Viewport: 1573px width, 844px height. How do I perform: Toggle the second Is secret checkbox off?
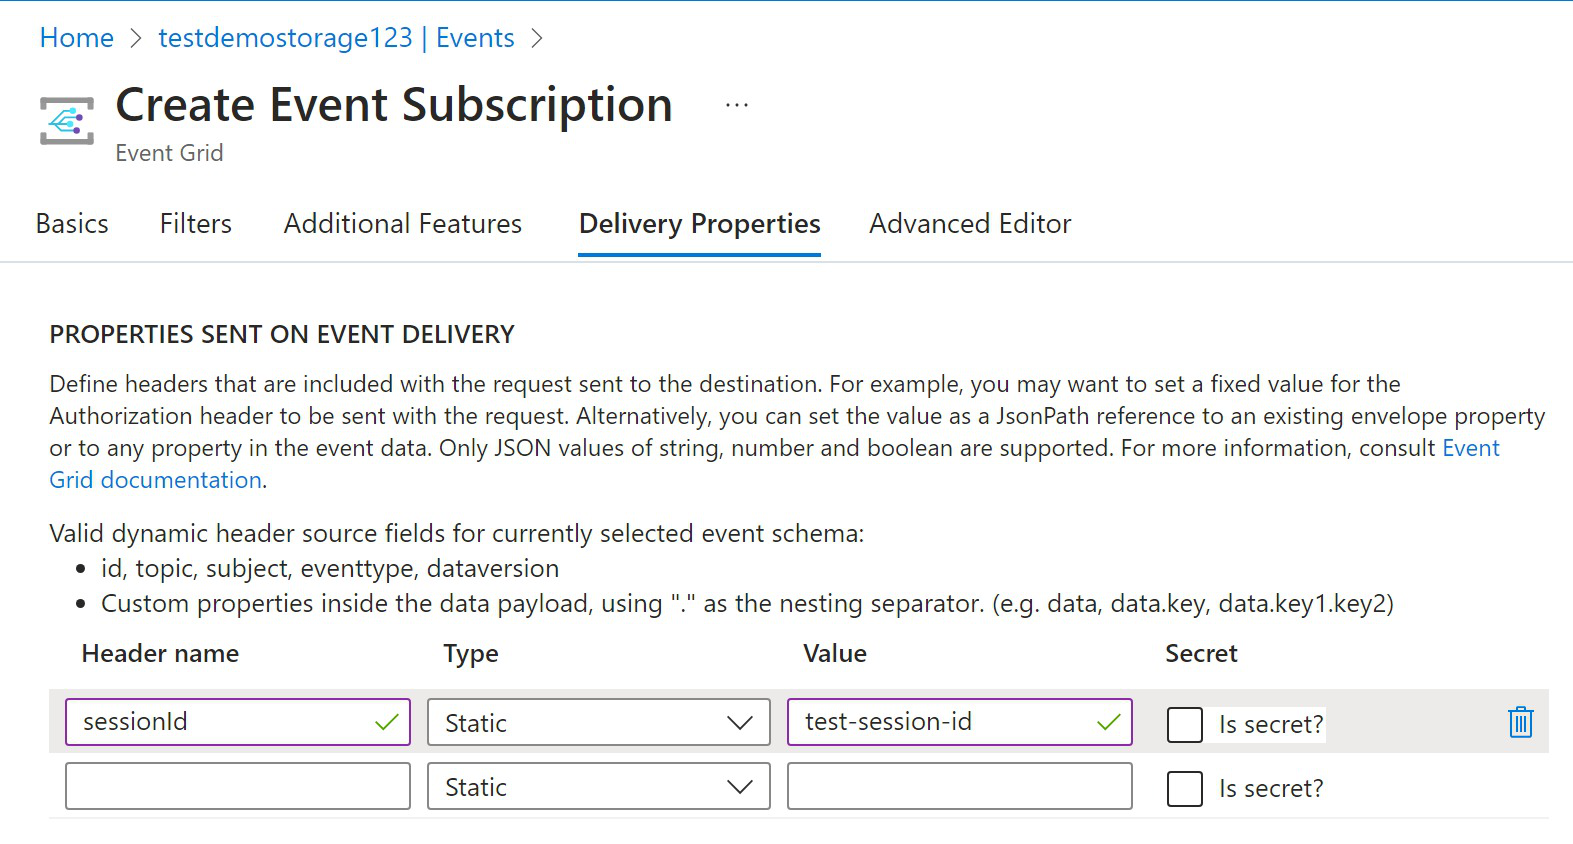pos(1184,788)
